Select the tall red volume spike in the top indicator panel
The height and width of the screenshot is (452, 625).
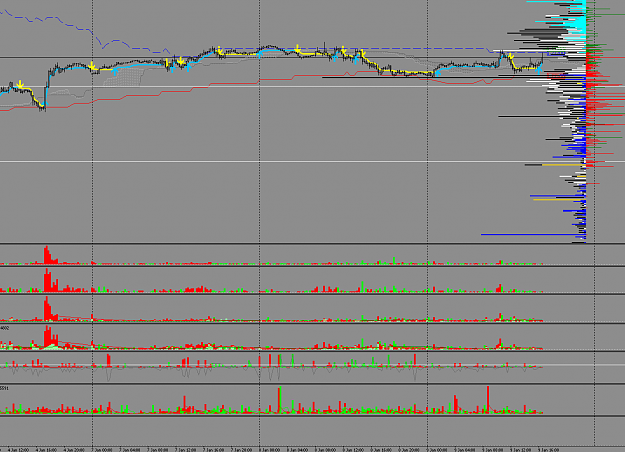[x=47, y=255]
